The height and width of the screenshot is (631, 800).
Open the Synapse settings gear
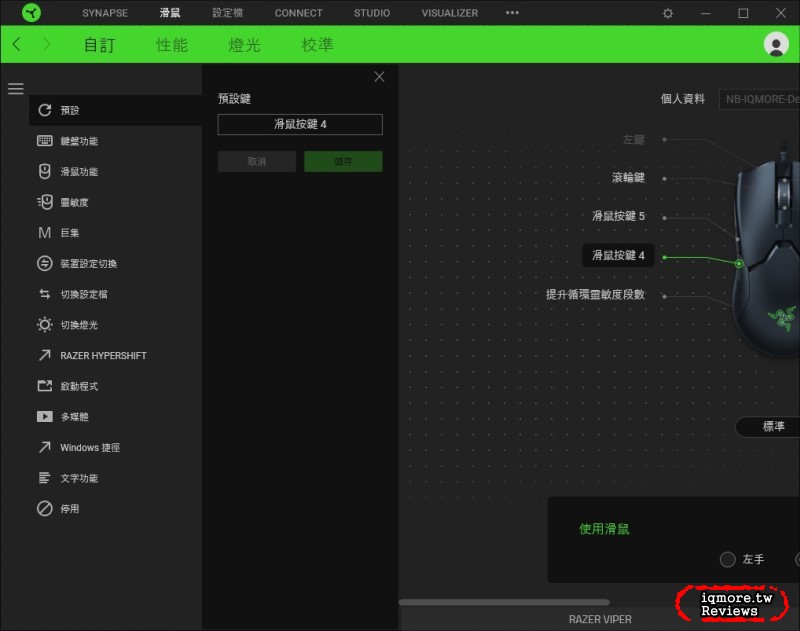click(x=666, y=13)
